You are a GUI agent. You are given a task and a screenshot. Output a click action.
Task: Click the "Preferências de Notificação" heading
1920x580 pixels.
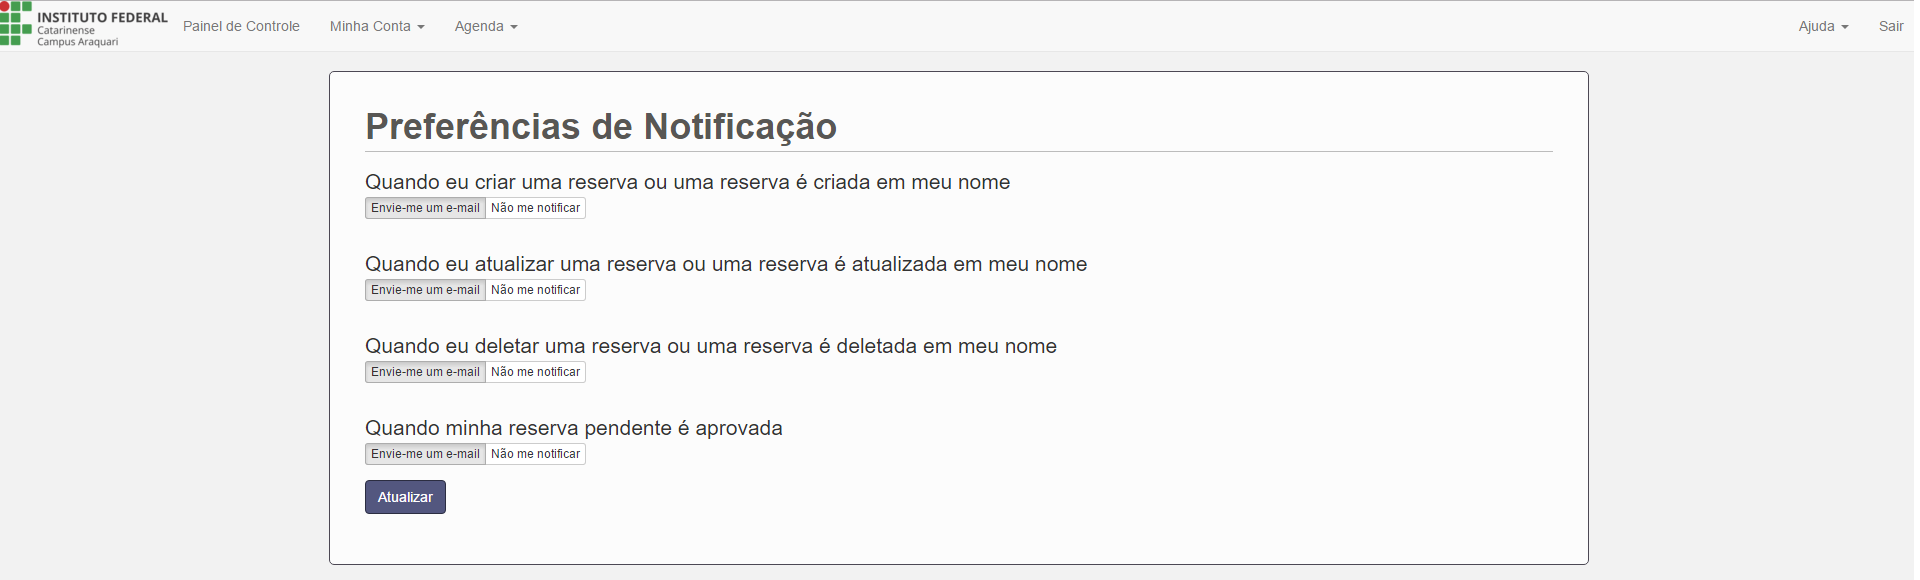[601, 127]
